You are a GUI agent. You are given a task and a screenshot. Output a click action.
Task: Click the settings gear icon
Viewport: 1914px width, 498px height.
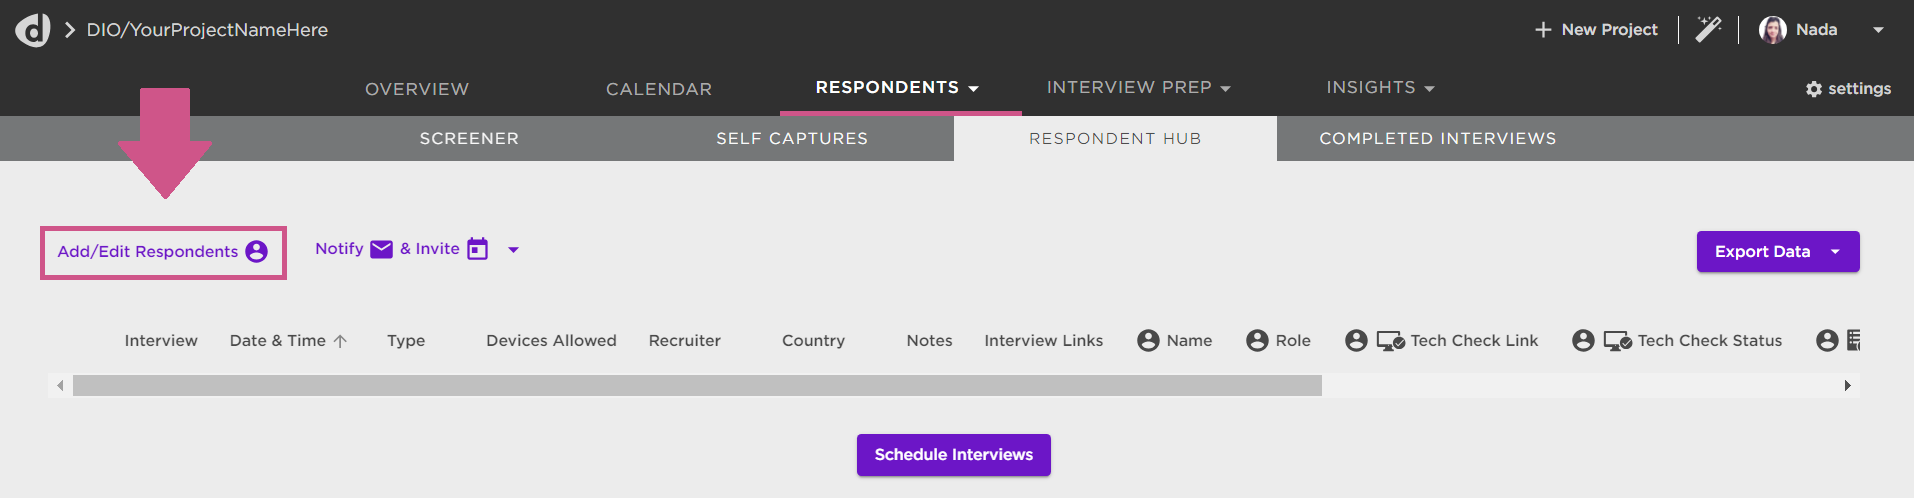coord(1813,89)
